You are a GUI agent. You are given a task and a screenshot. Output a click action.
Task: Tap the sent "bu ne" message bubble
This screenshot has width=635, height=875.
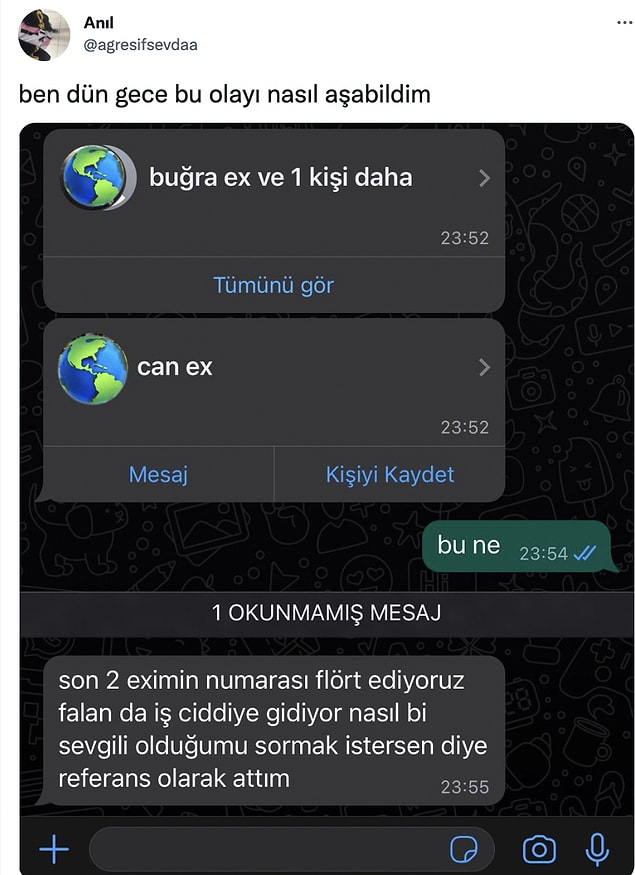[519, 546]
